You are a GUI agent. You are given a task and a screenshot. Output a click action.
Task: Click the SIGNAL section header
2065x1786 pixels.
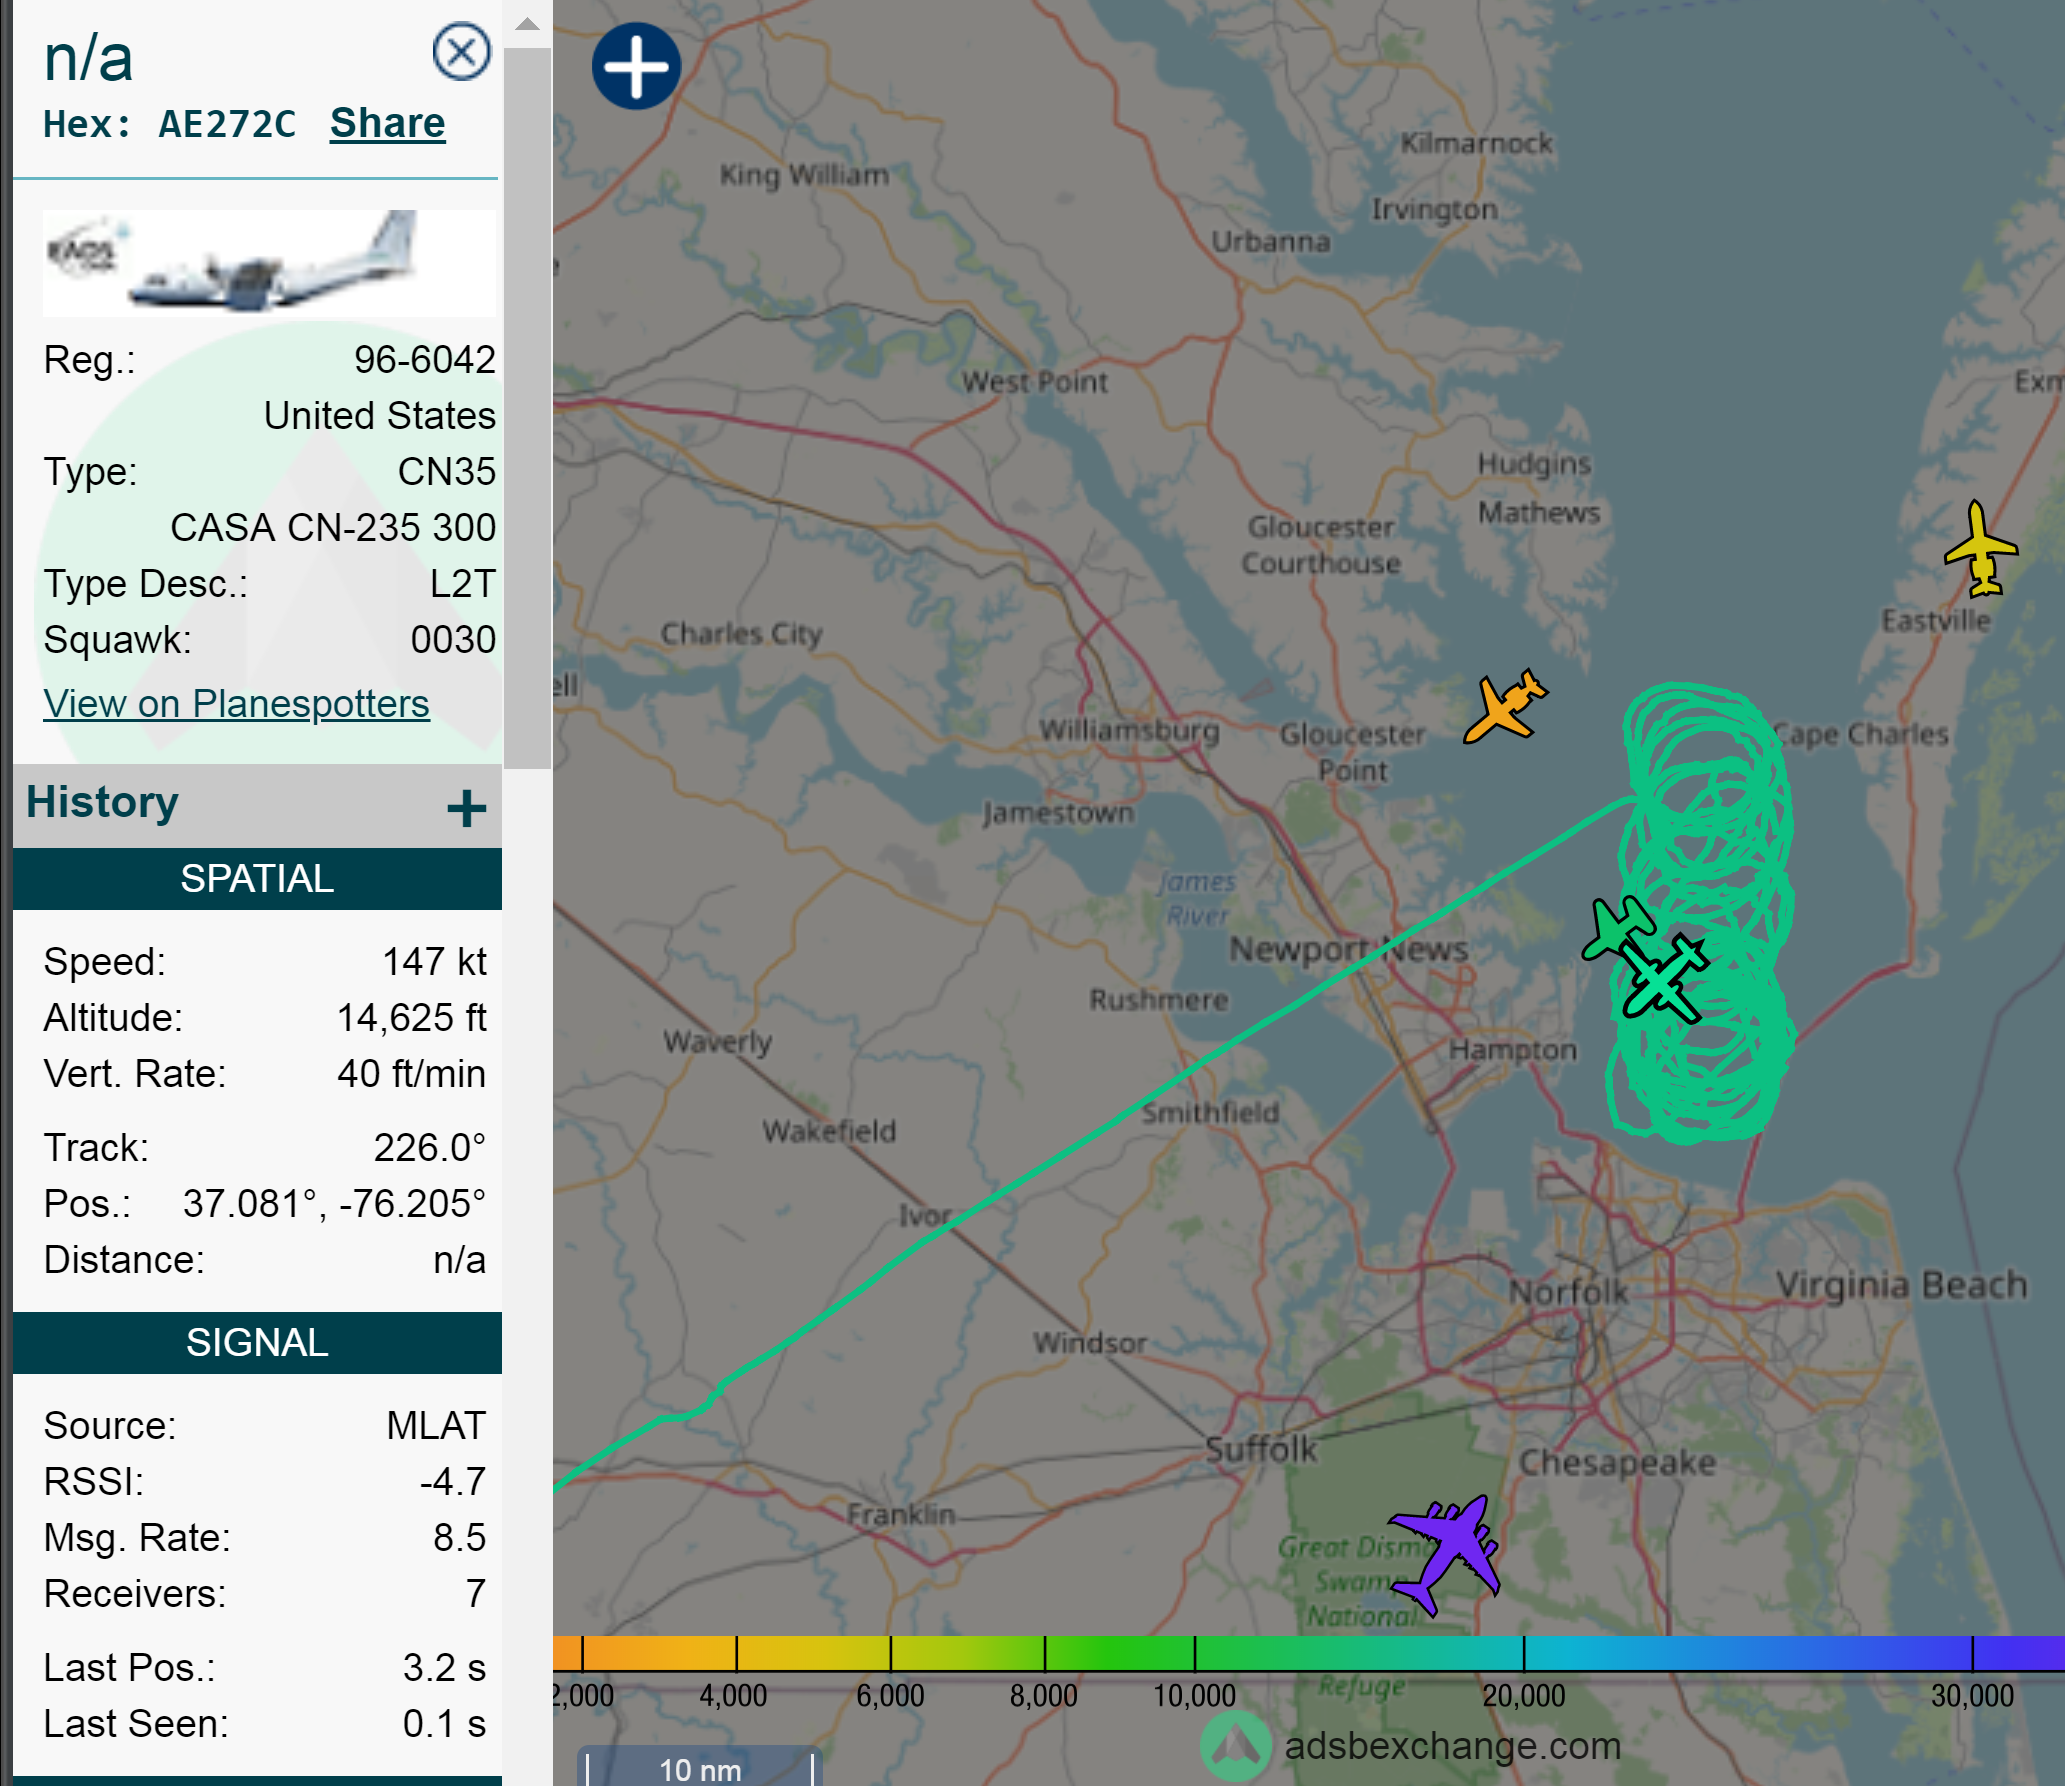tap(257, 1342)
